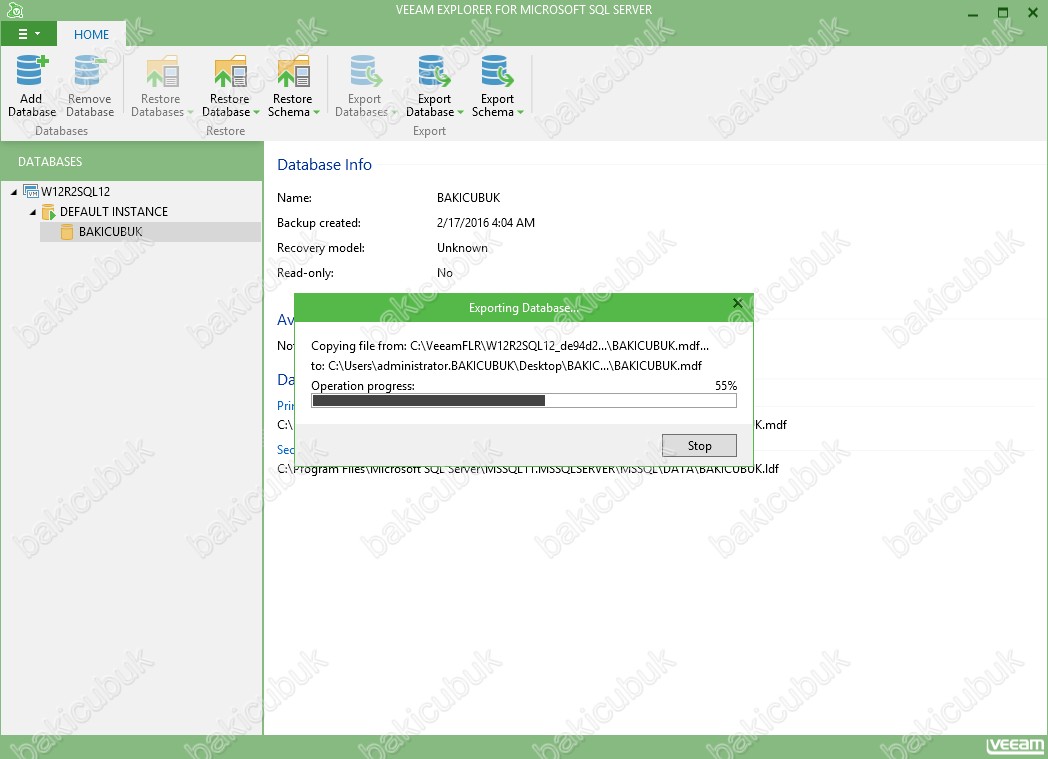Minimize the Veeam Explorer window
Image resolution: width=1048 pixels, height=759 pixels.
click(973, 13)
